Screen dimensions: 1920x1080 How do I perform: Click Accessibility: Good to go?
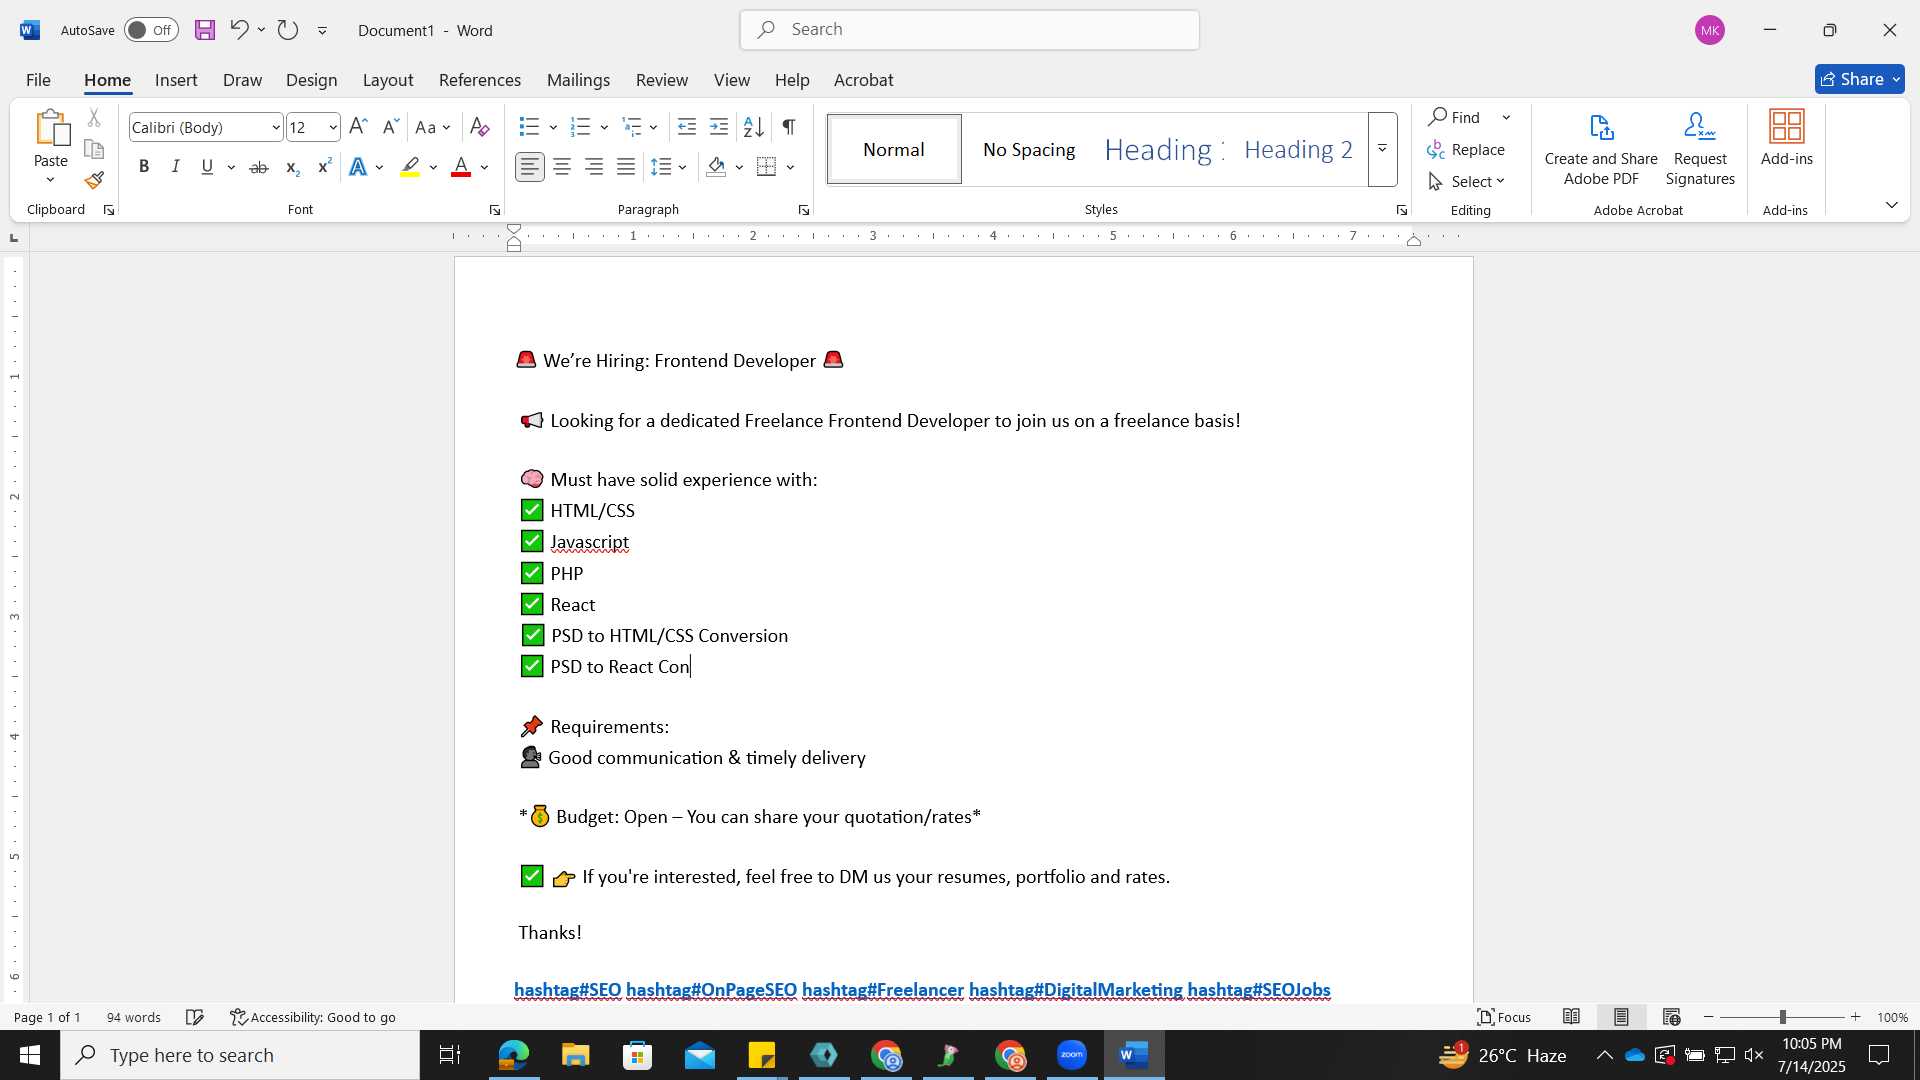pos(313,1017)
